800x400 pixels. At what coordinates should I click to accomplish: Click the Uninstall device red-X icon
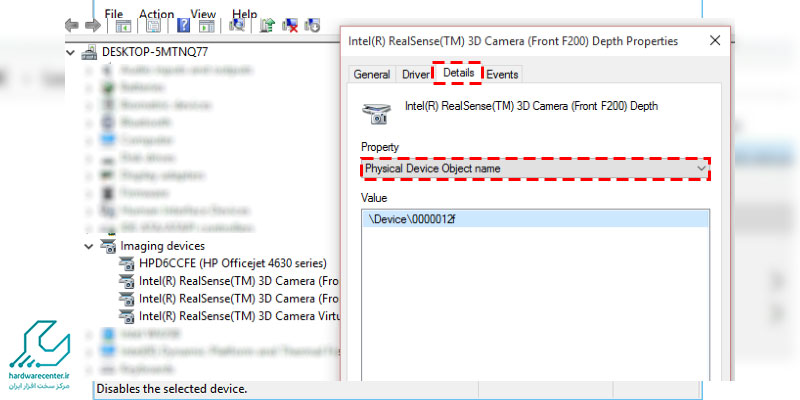(x=290, y=25)
